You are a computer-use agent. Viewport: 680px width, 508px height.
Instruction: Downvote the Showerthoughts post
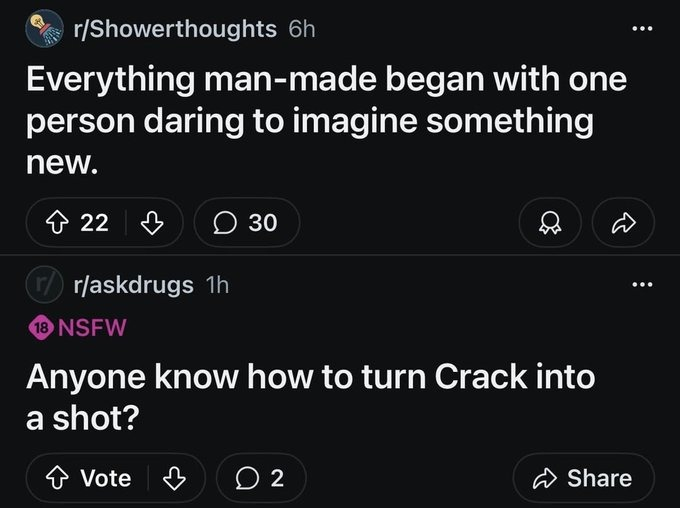click(152, 222)
